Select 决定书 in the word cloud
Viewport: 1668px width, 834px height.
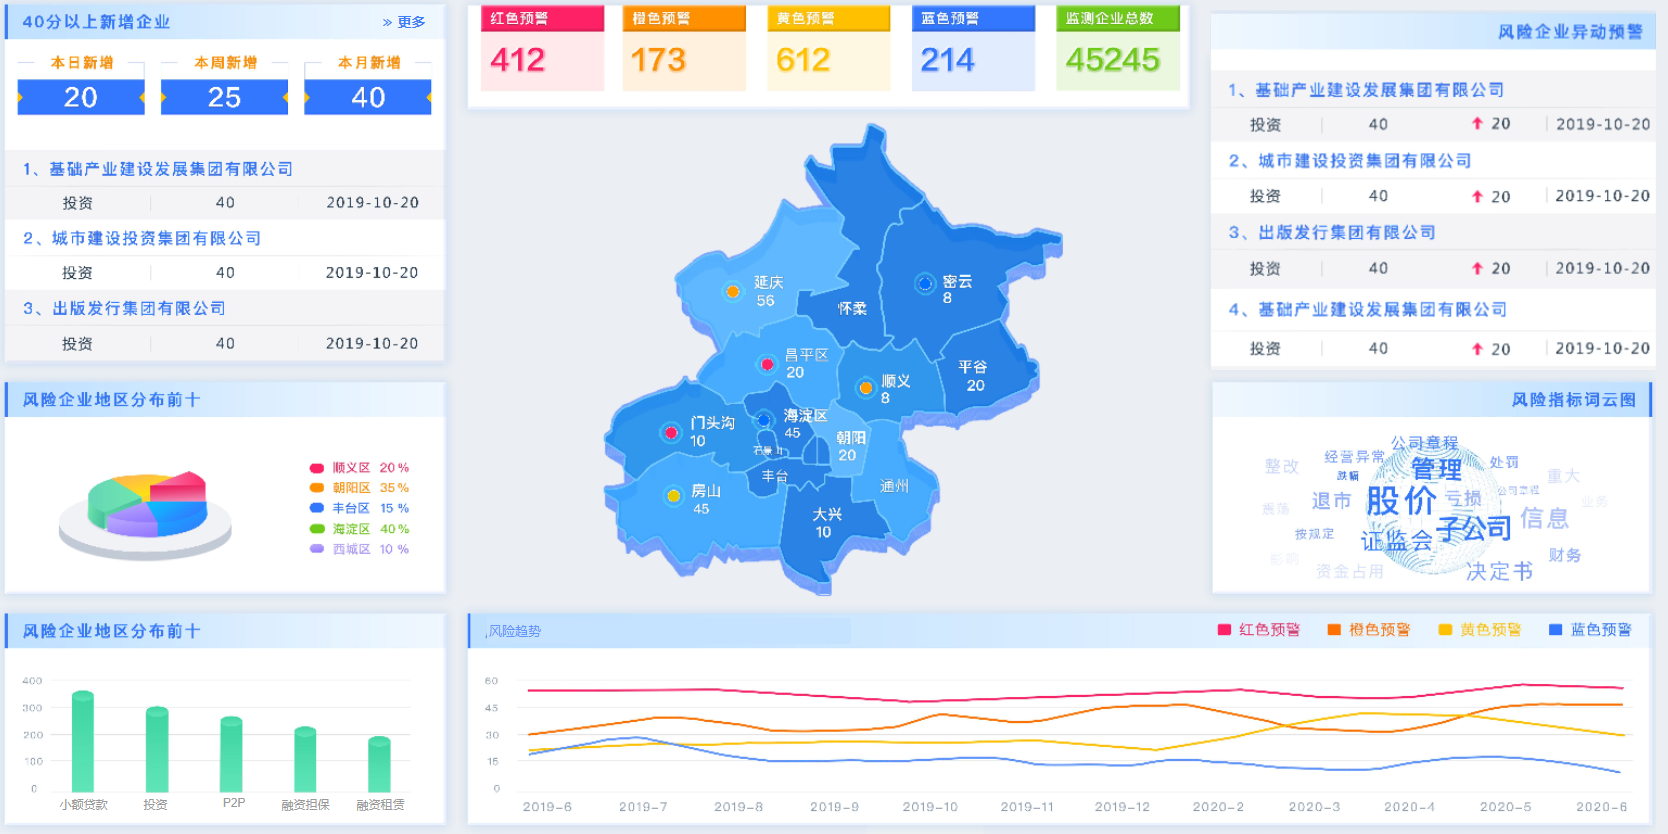1499,571
